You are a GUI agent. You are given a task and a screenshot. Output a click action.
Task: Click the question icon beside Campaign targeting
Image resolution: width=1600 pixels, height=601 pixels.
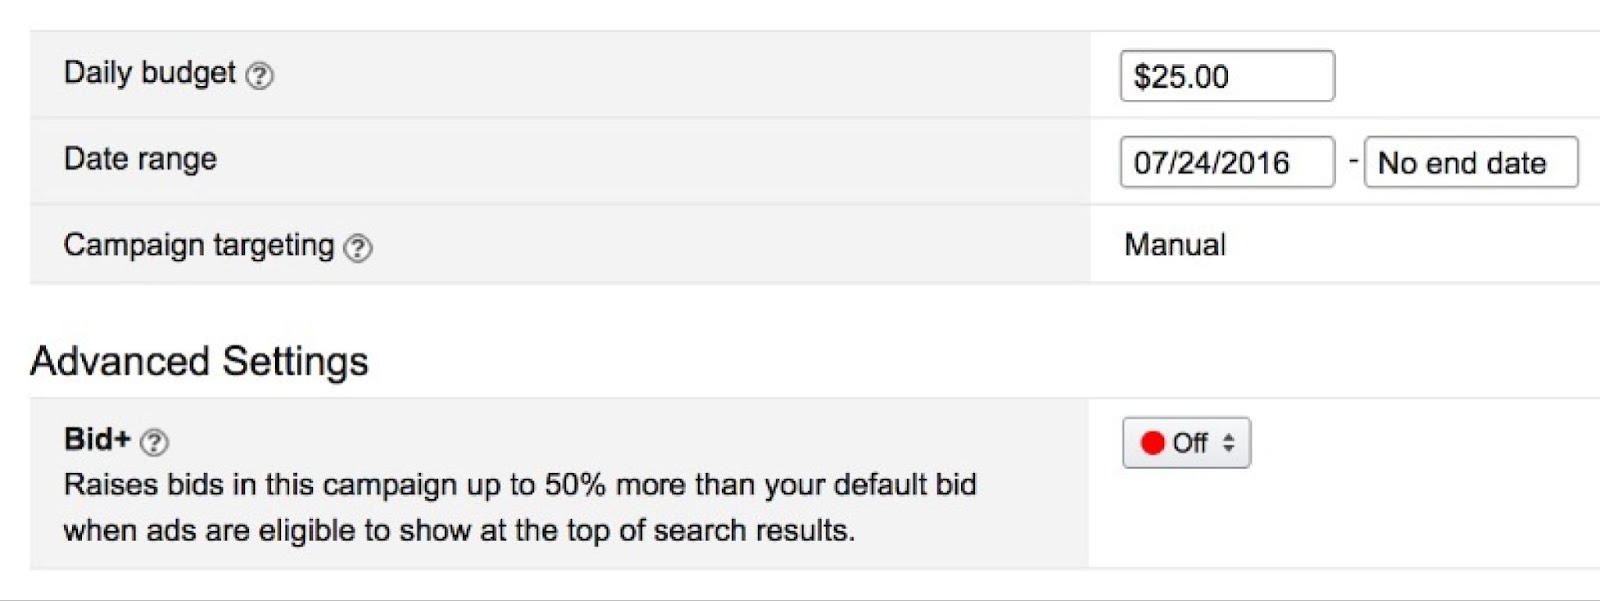click(x=359, y=246)
